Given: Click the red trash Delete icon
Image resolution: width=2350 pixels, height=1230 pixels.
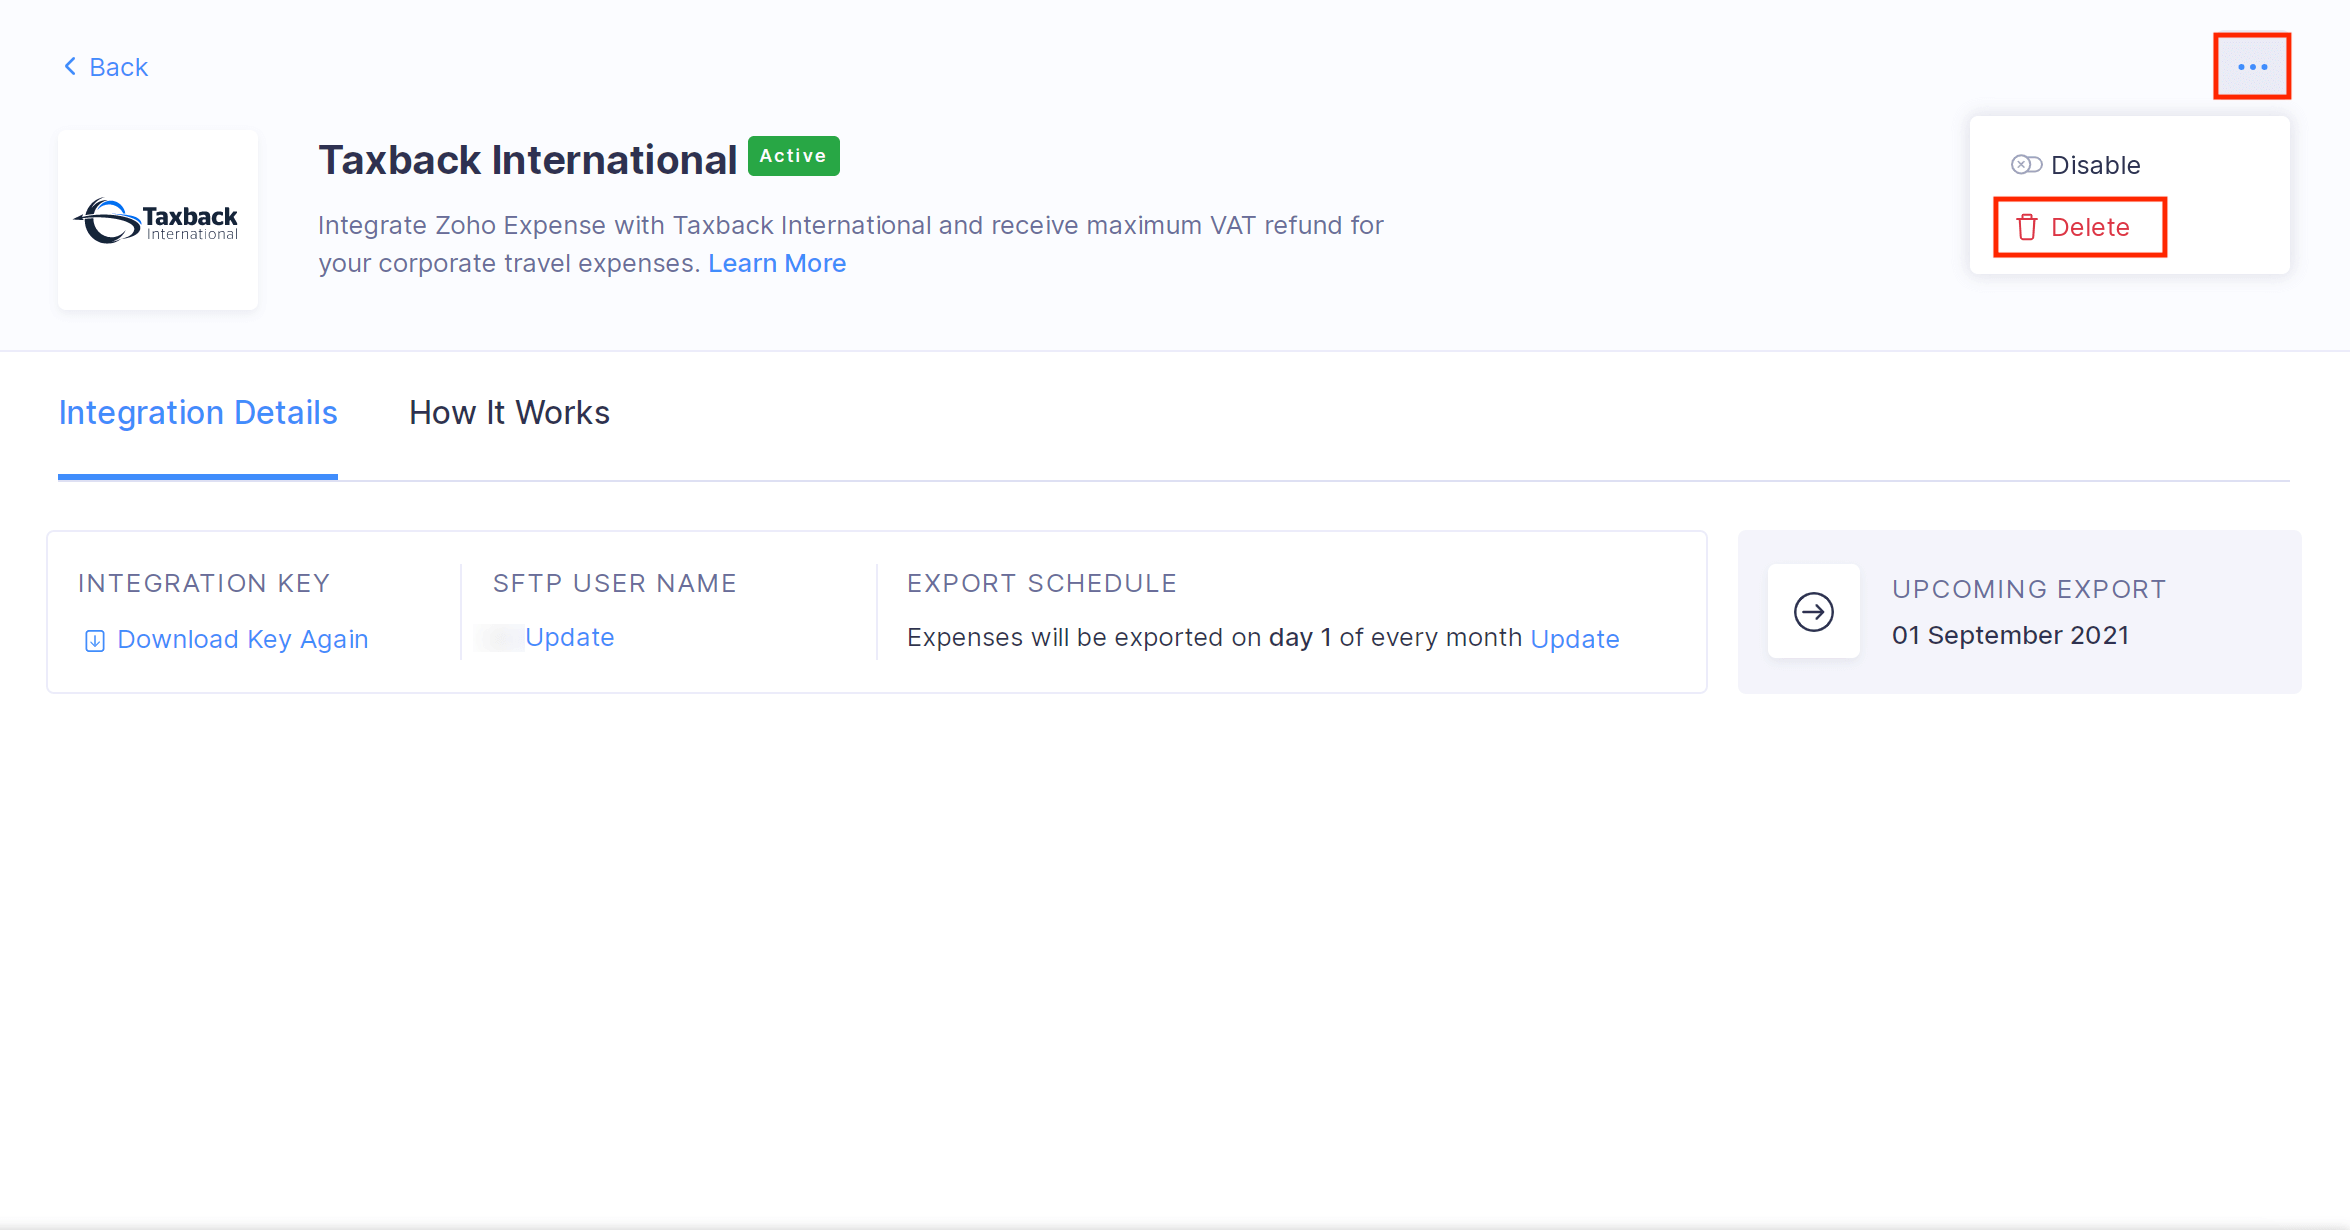Looking at the screenshot, I should [2027, 228].
